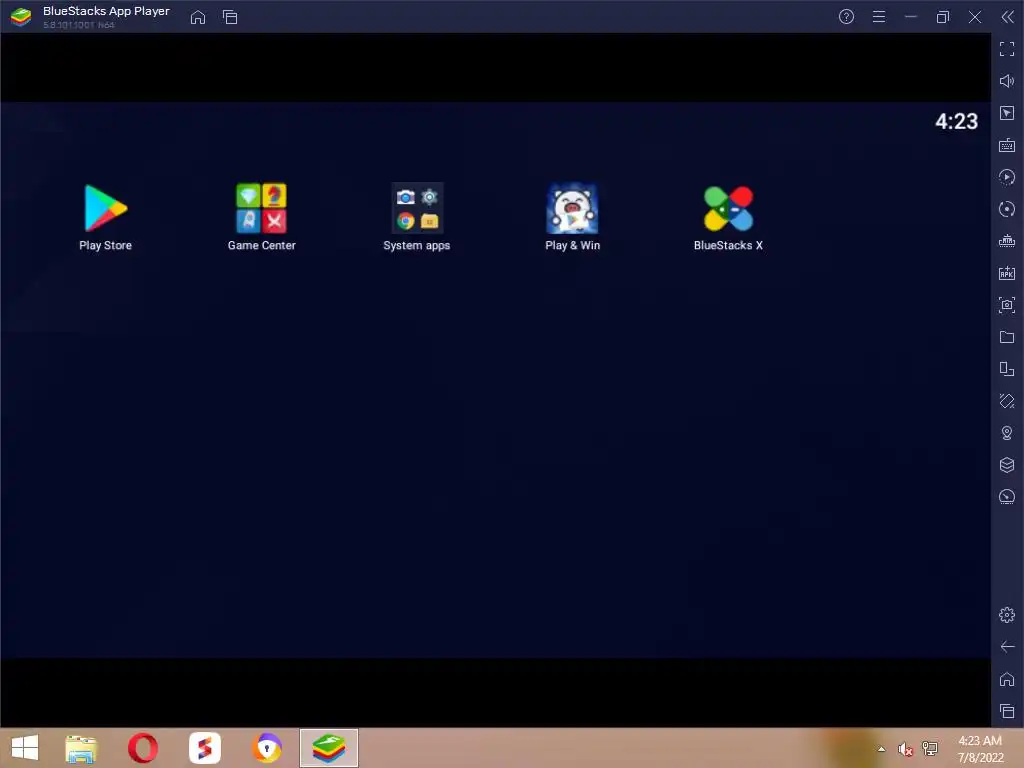Click the sync operations circular icon
Screen dimensions: 1024x768
pyautogui.click(x=1007, y=209)
